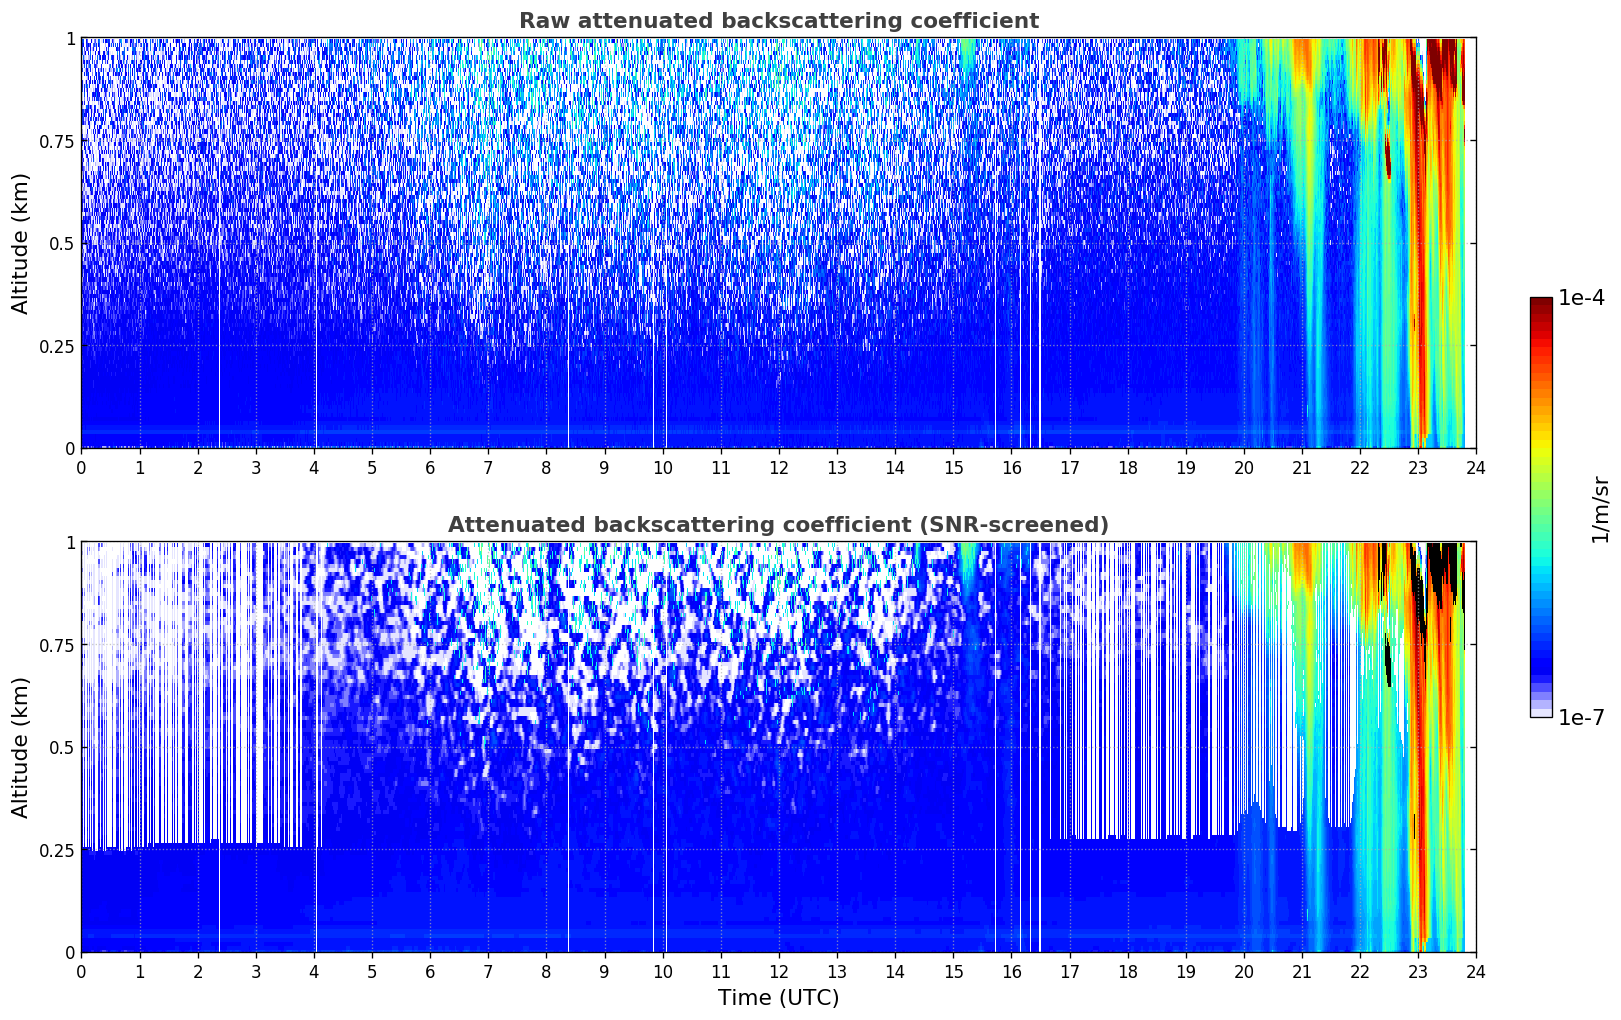Click the '0.25' altitude tick in bottom plot
The width and height of the screenshot is (1621, 1020).
[x=57, y=850]
